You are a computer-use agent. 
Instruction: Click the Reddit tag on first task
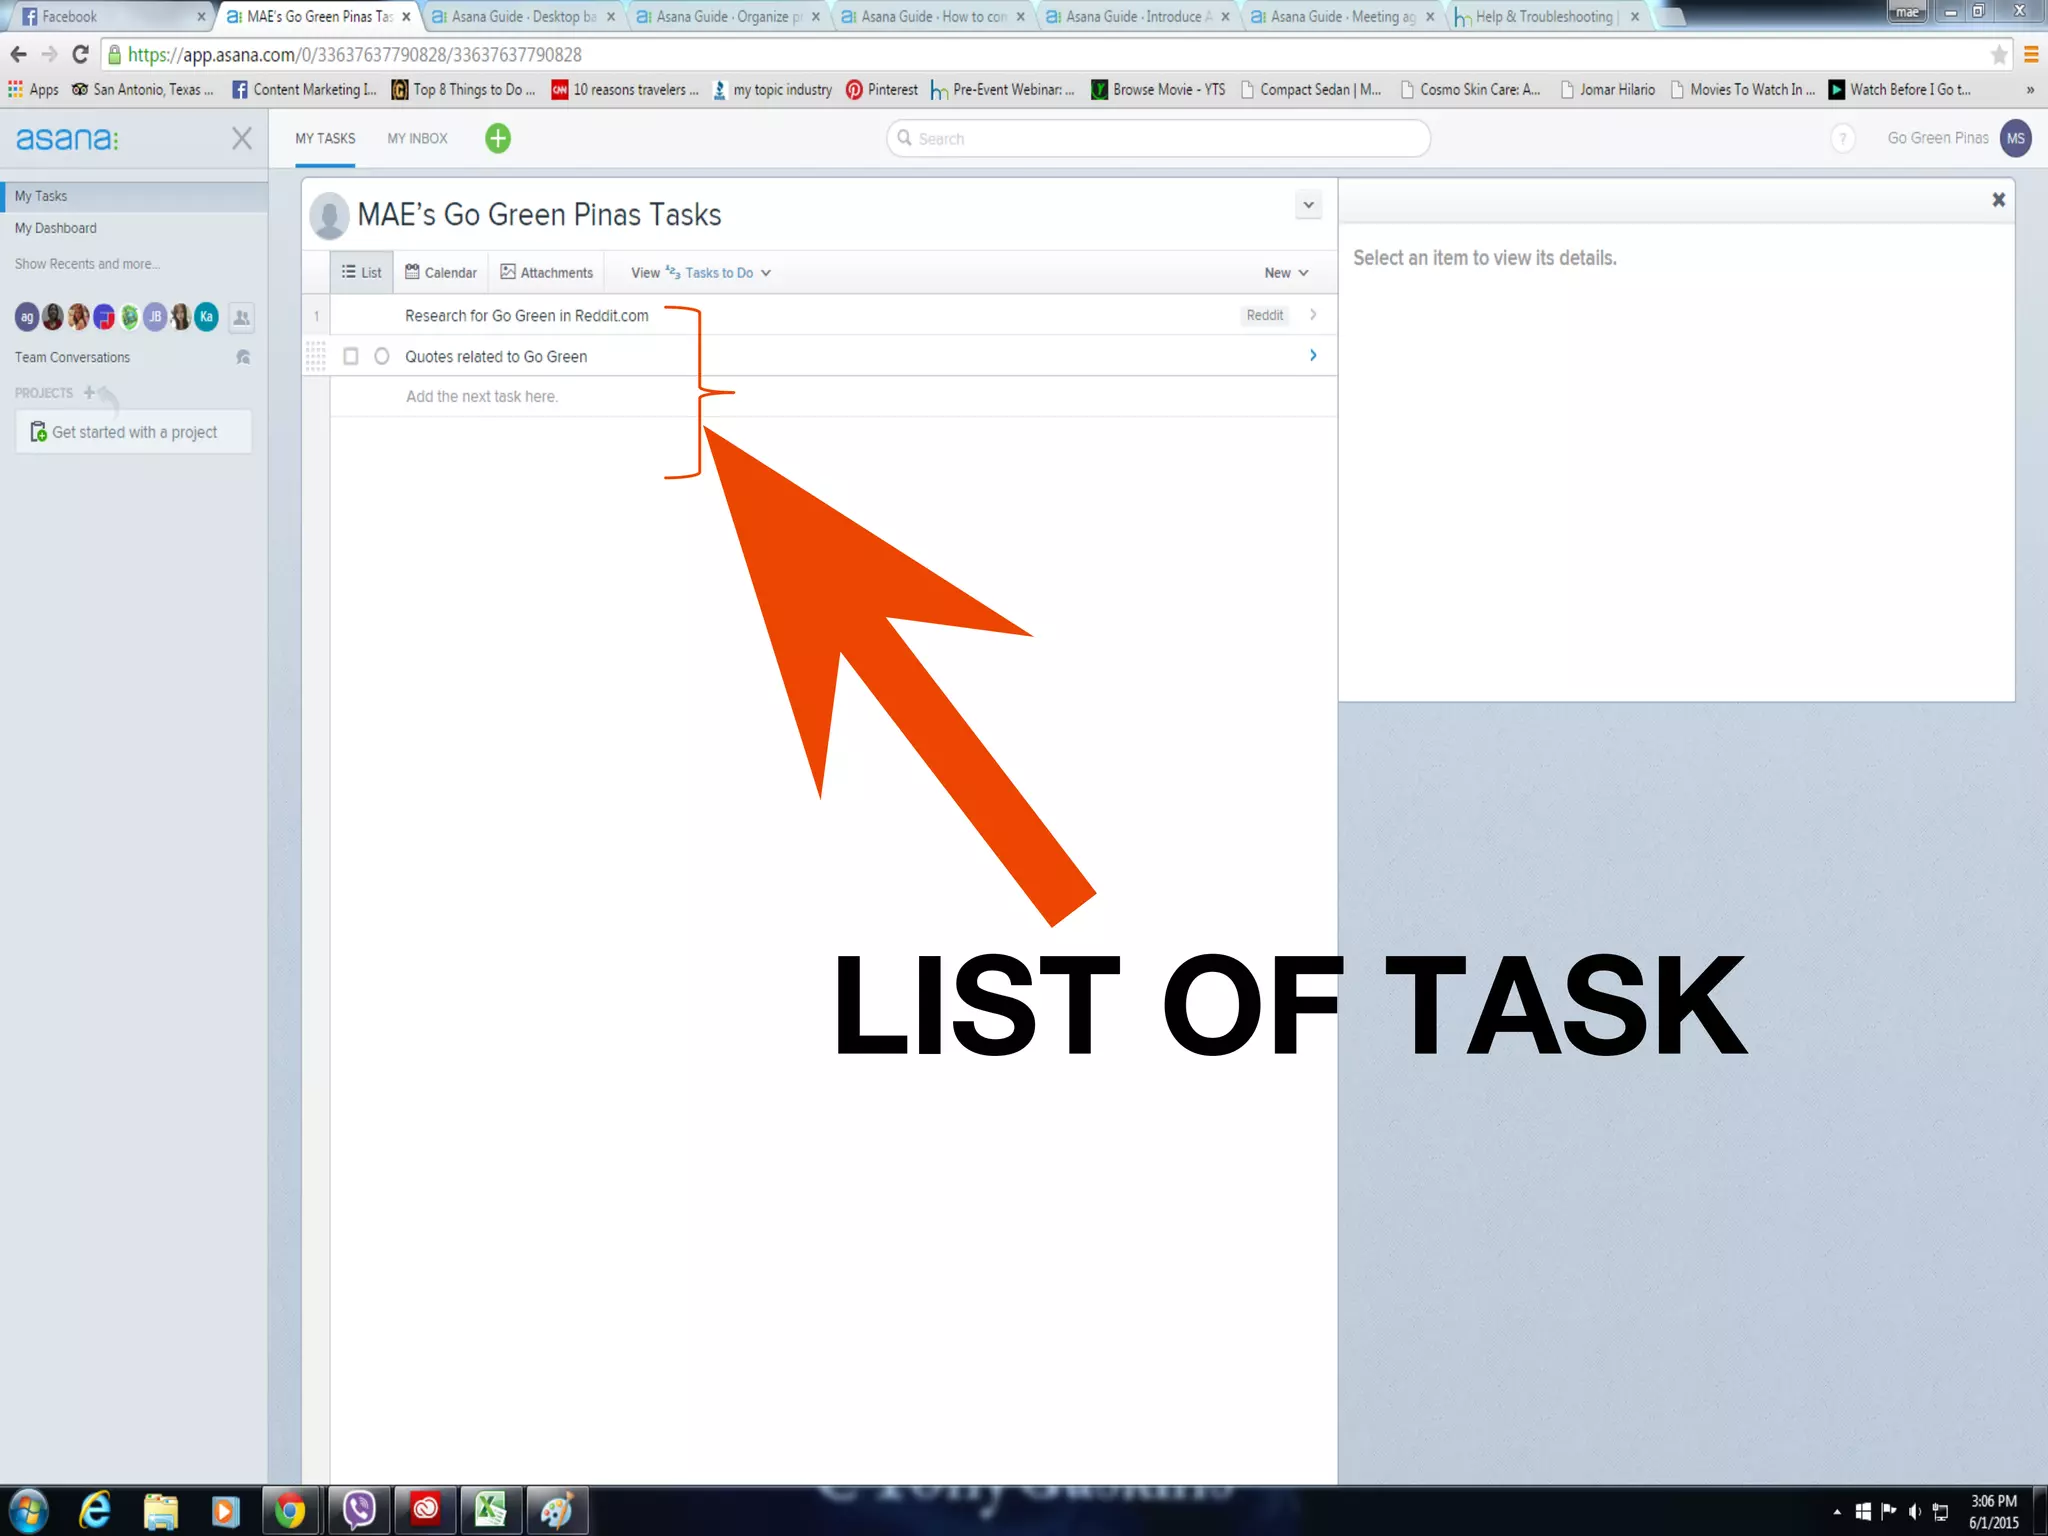pyautogui.click(x=1264, y=315)
